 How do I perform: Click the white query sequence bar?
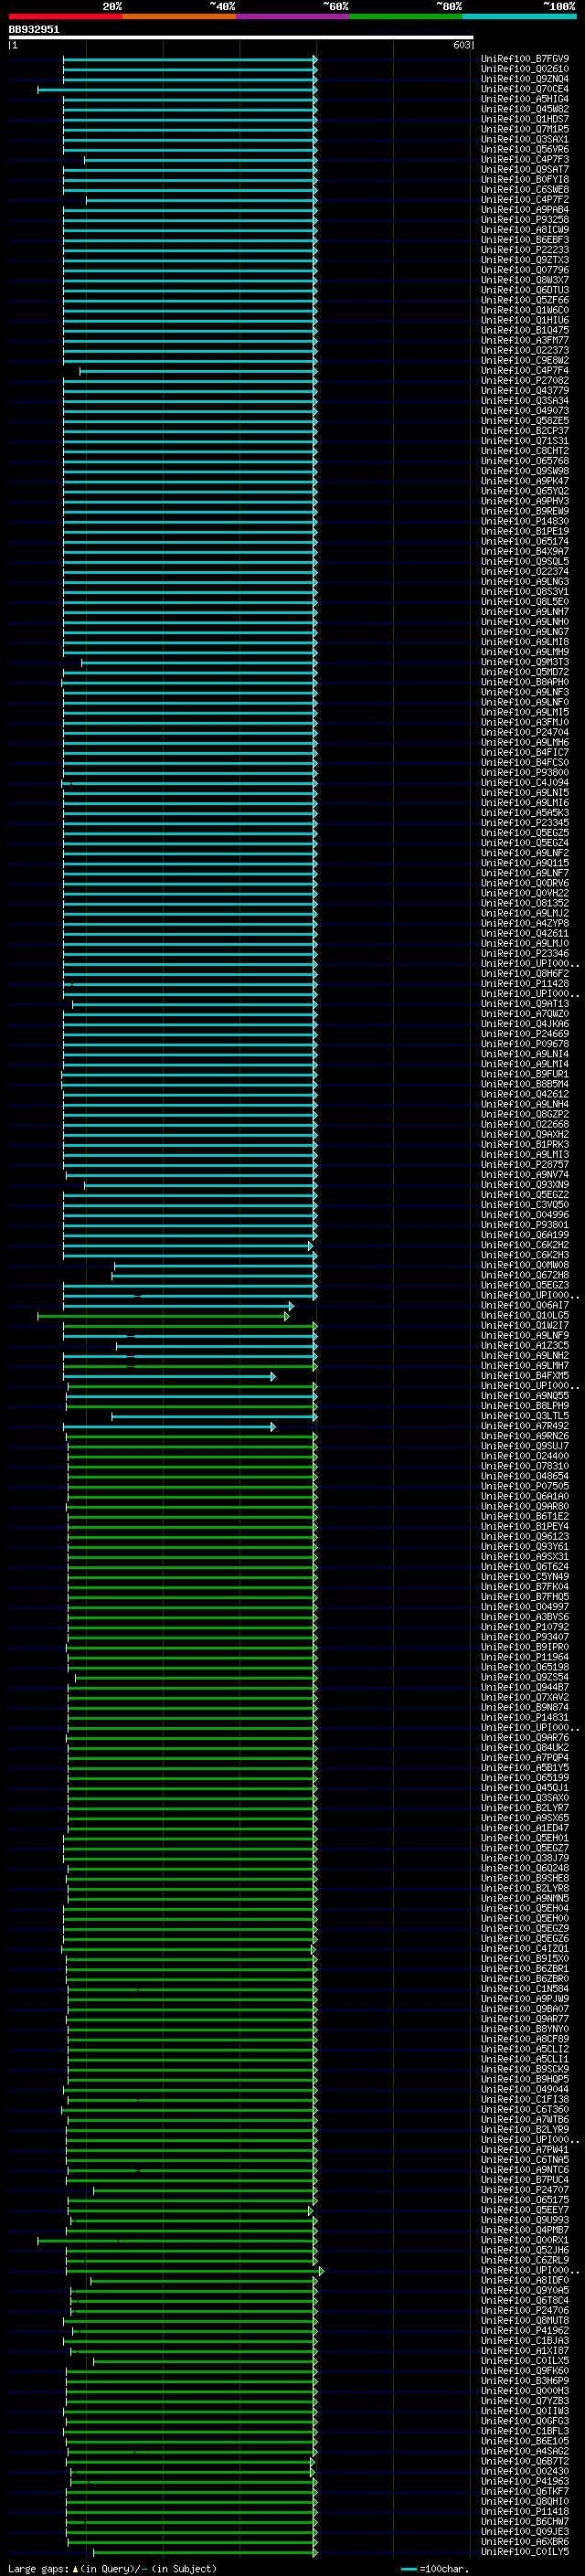tap(241, 38)
